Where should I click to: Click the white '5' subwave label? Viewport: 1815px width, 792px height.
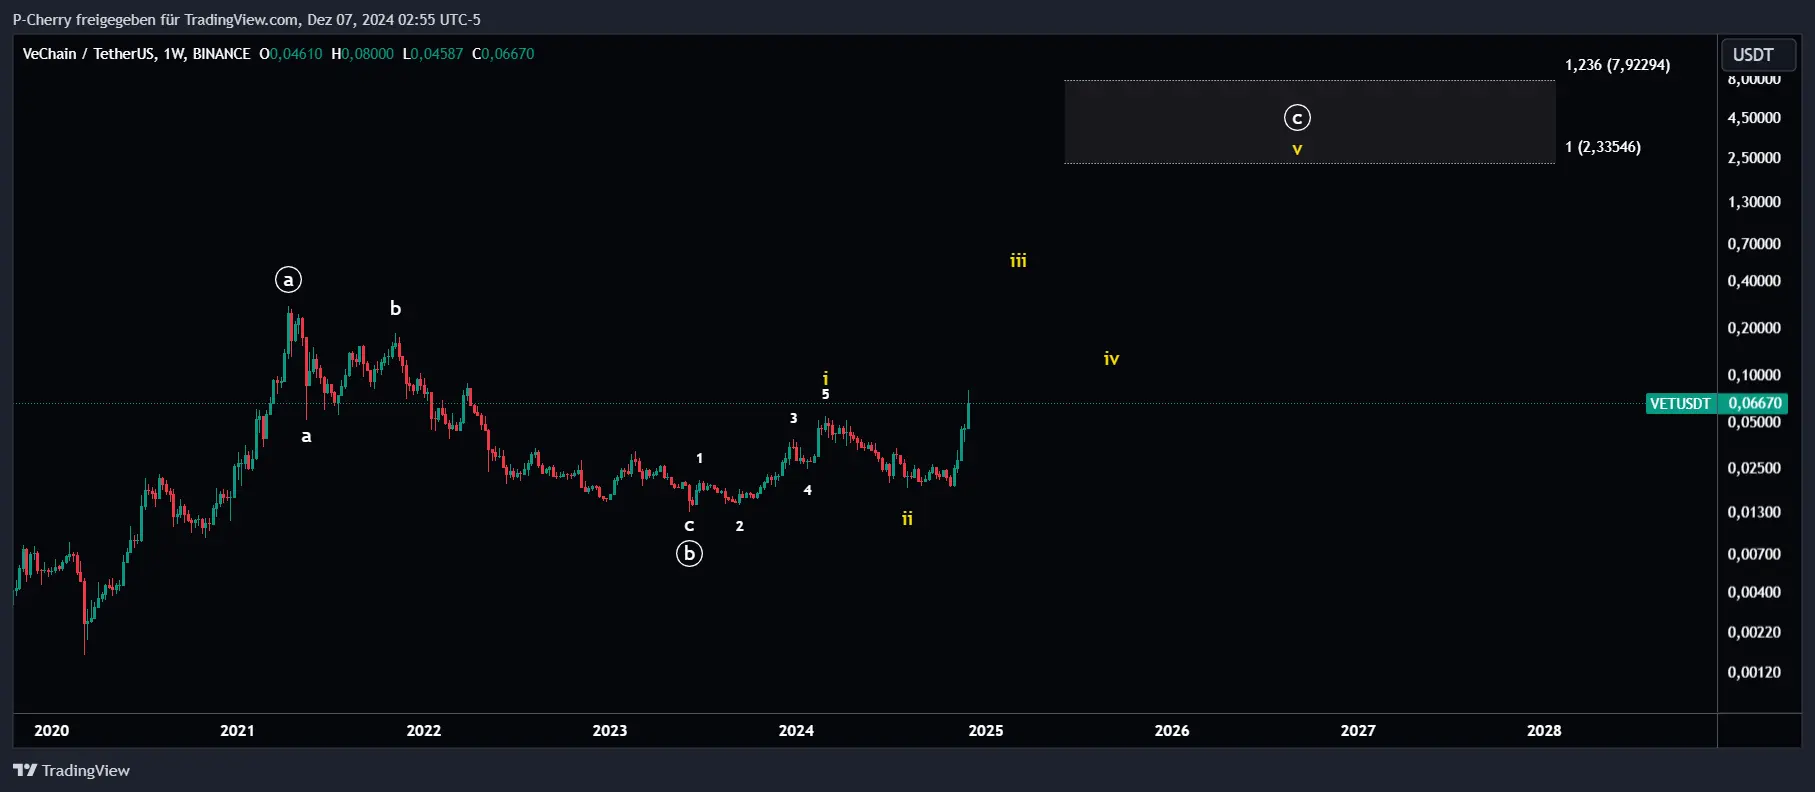(825, 395)
